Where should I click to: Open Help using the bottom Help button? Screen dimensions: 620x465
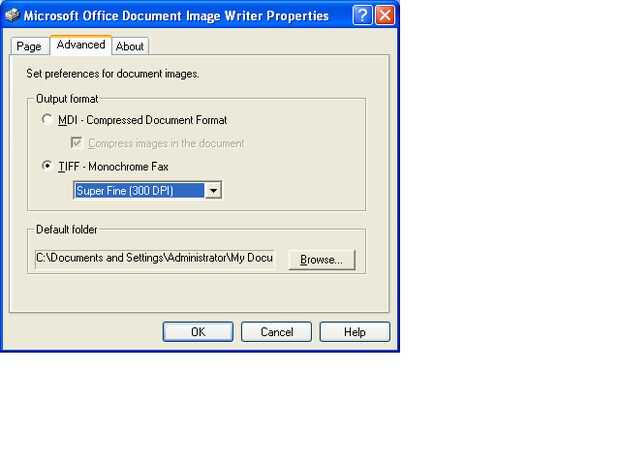[355, 332]
